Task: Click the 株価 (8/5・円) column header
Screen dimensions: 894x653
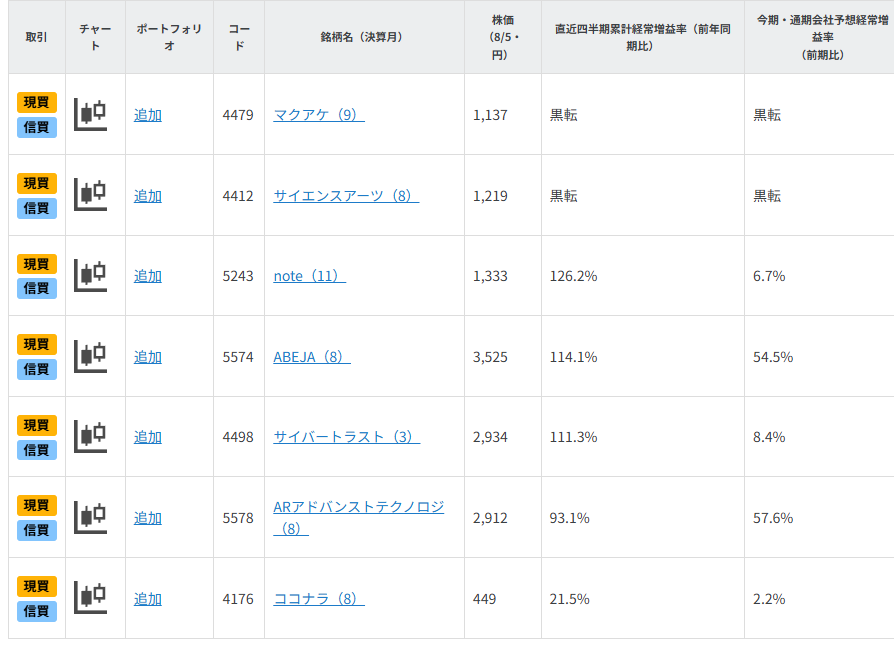Action: pos(503,37)
